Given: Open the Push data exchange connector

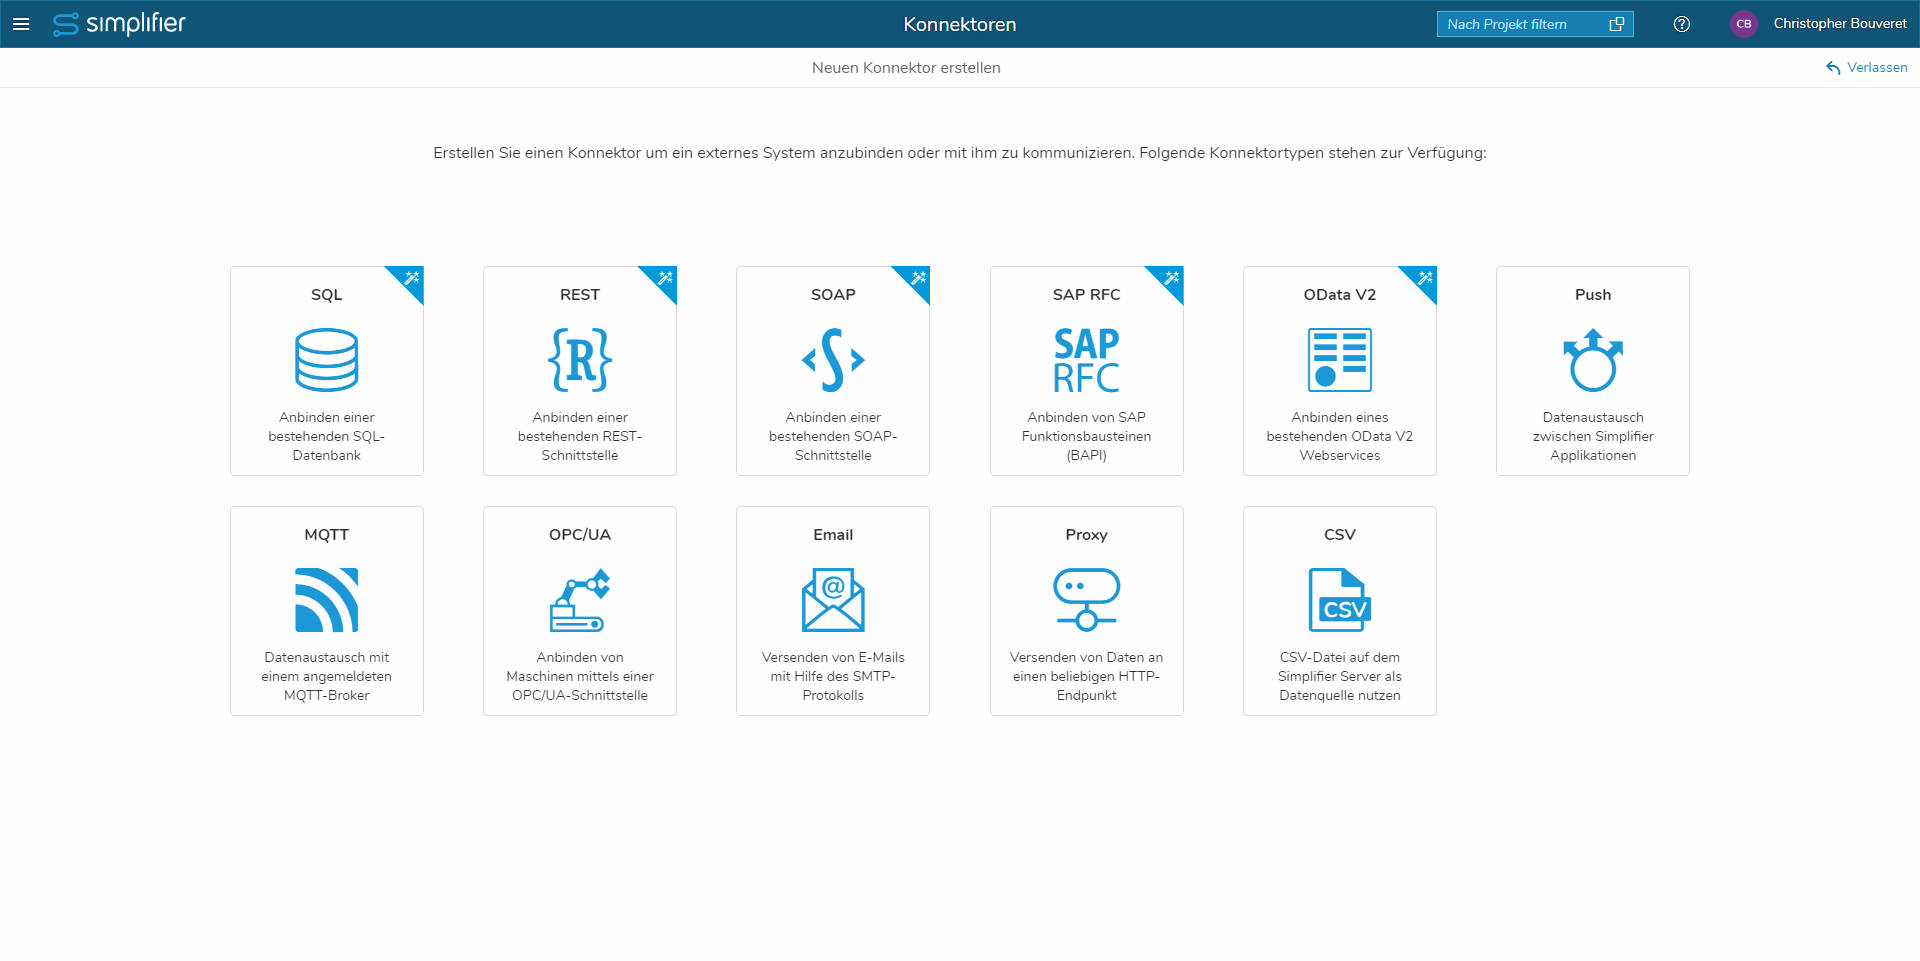Looking at the screenshot, I should click(x=1592, y=361).
